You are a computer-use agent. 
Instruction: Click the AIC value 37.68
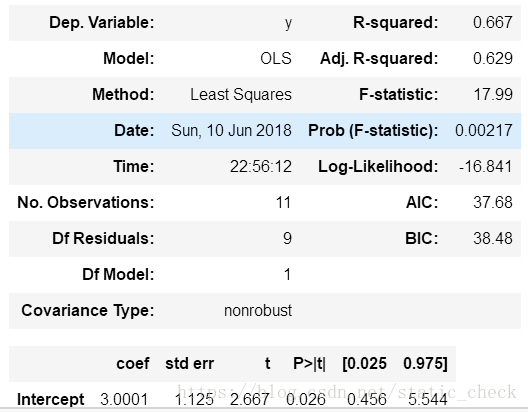493,203
